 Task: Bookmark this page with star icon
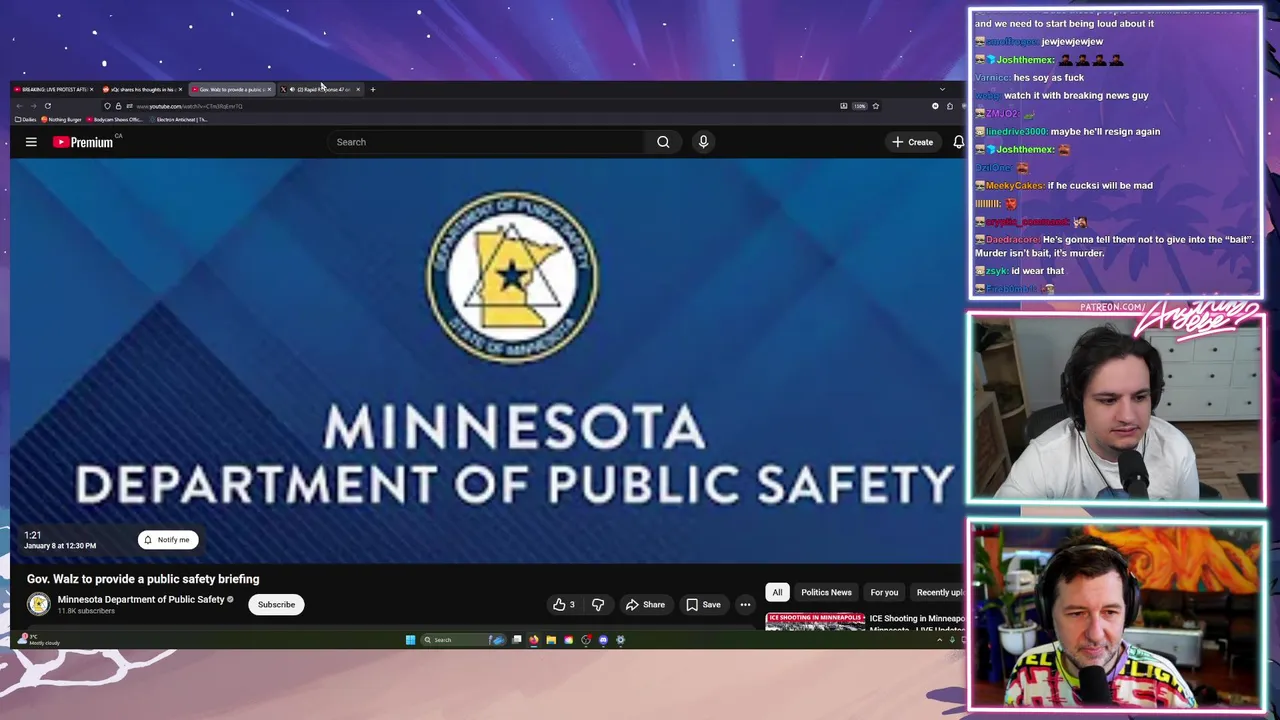click(876, 106)
